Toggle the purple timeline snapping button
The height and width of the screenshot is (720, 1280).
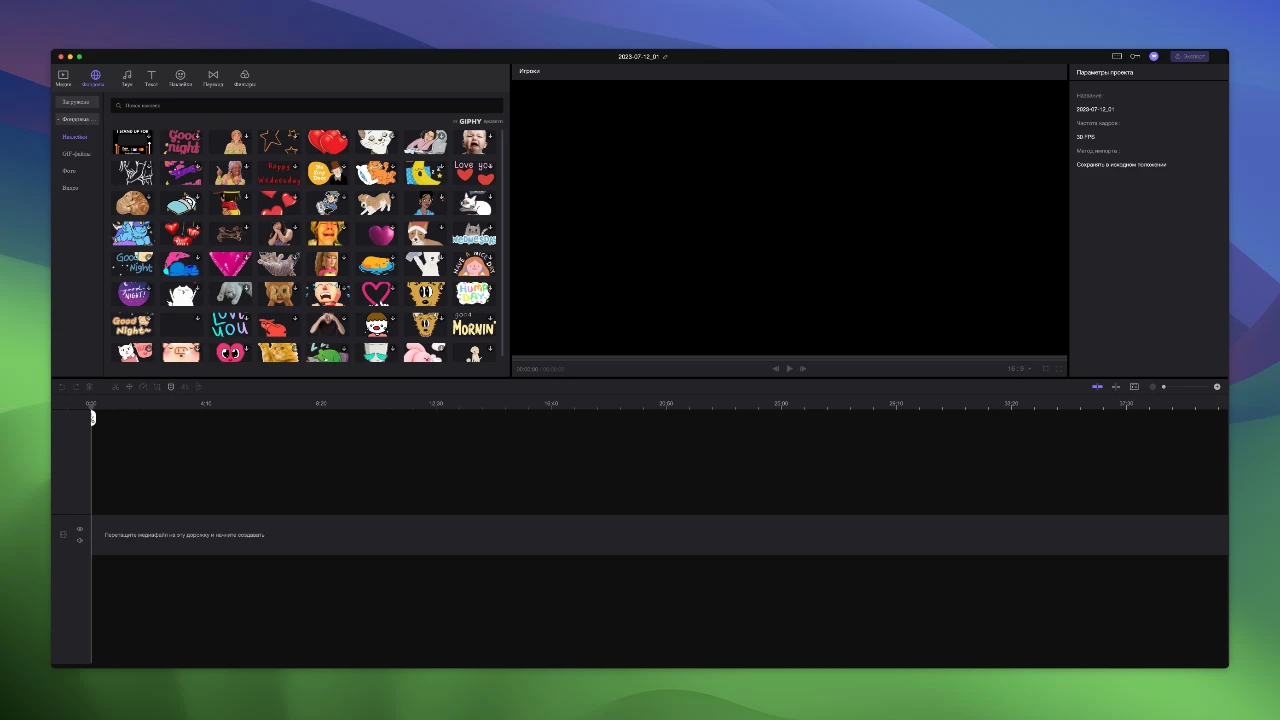click(1097, 387)
